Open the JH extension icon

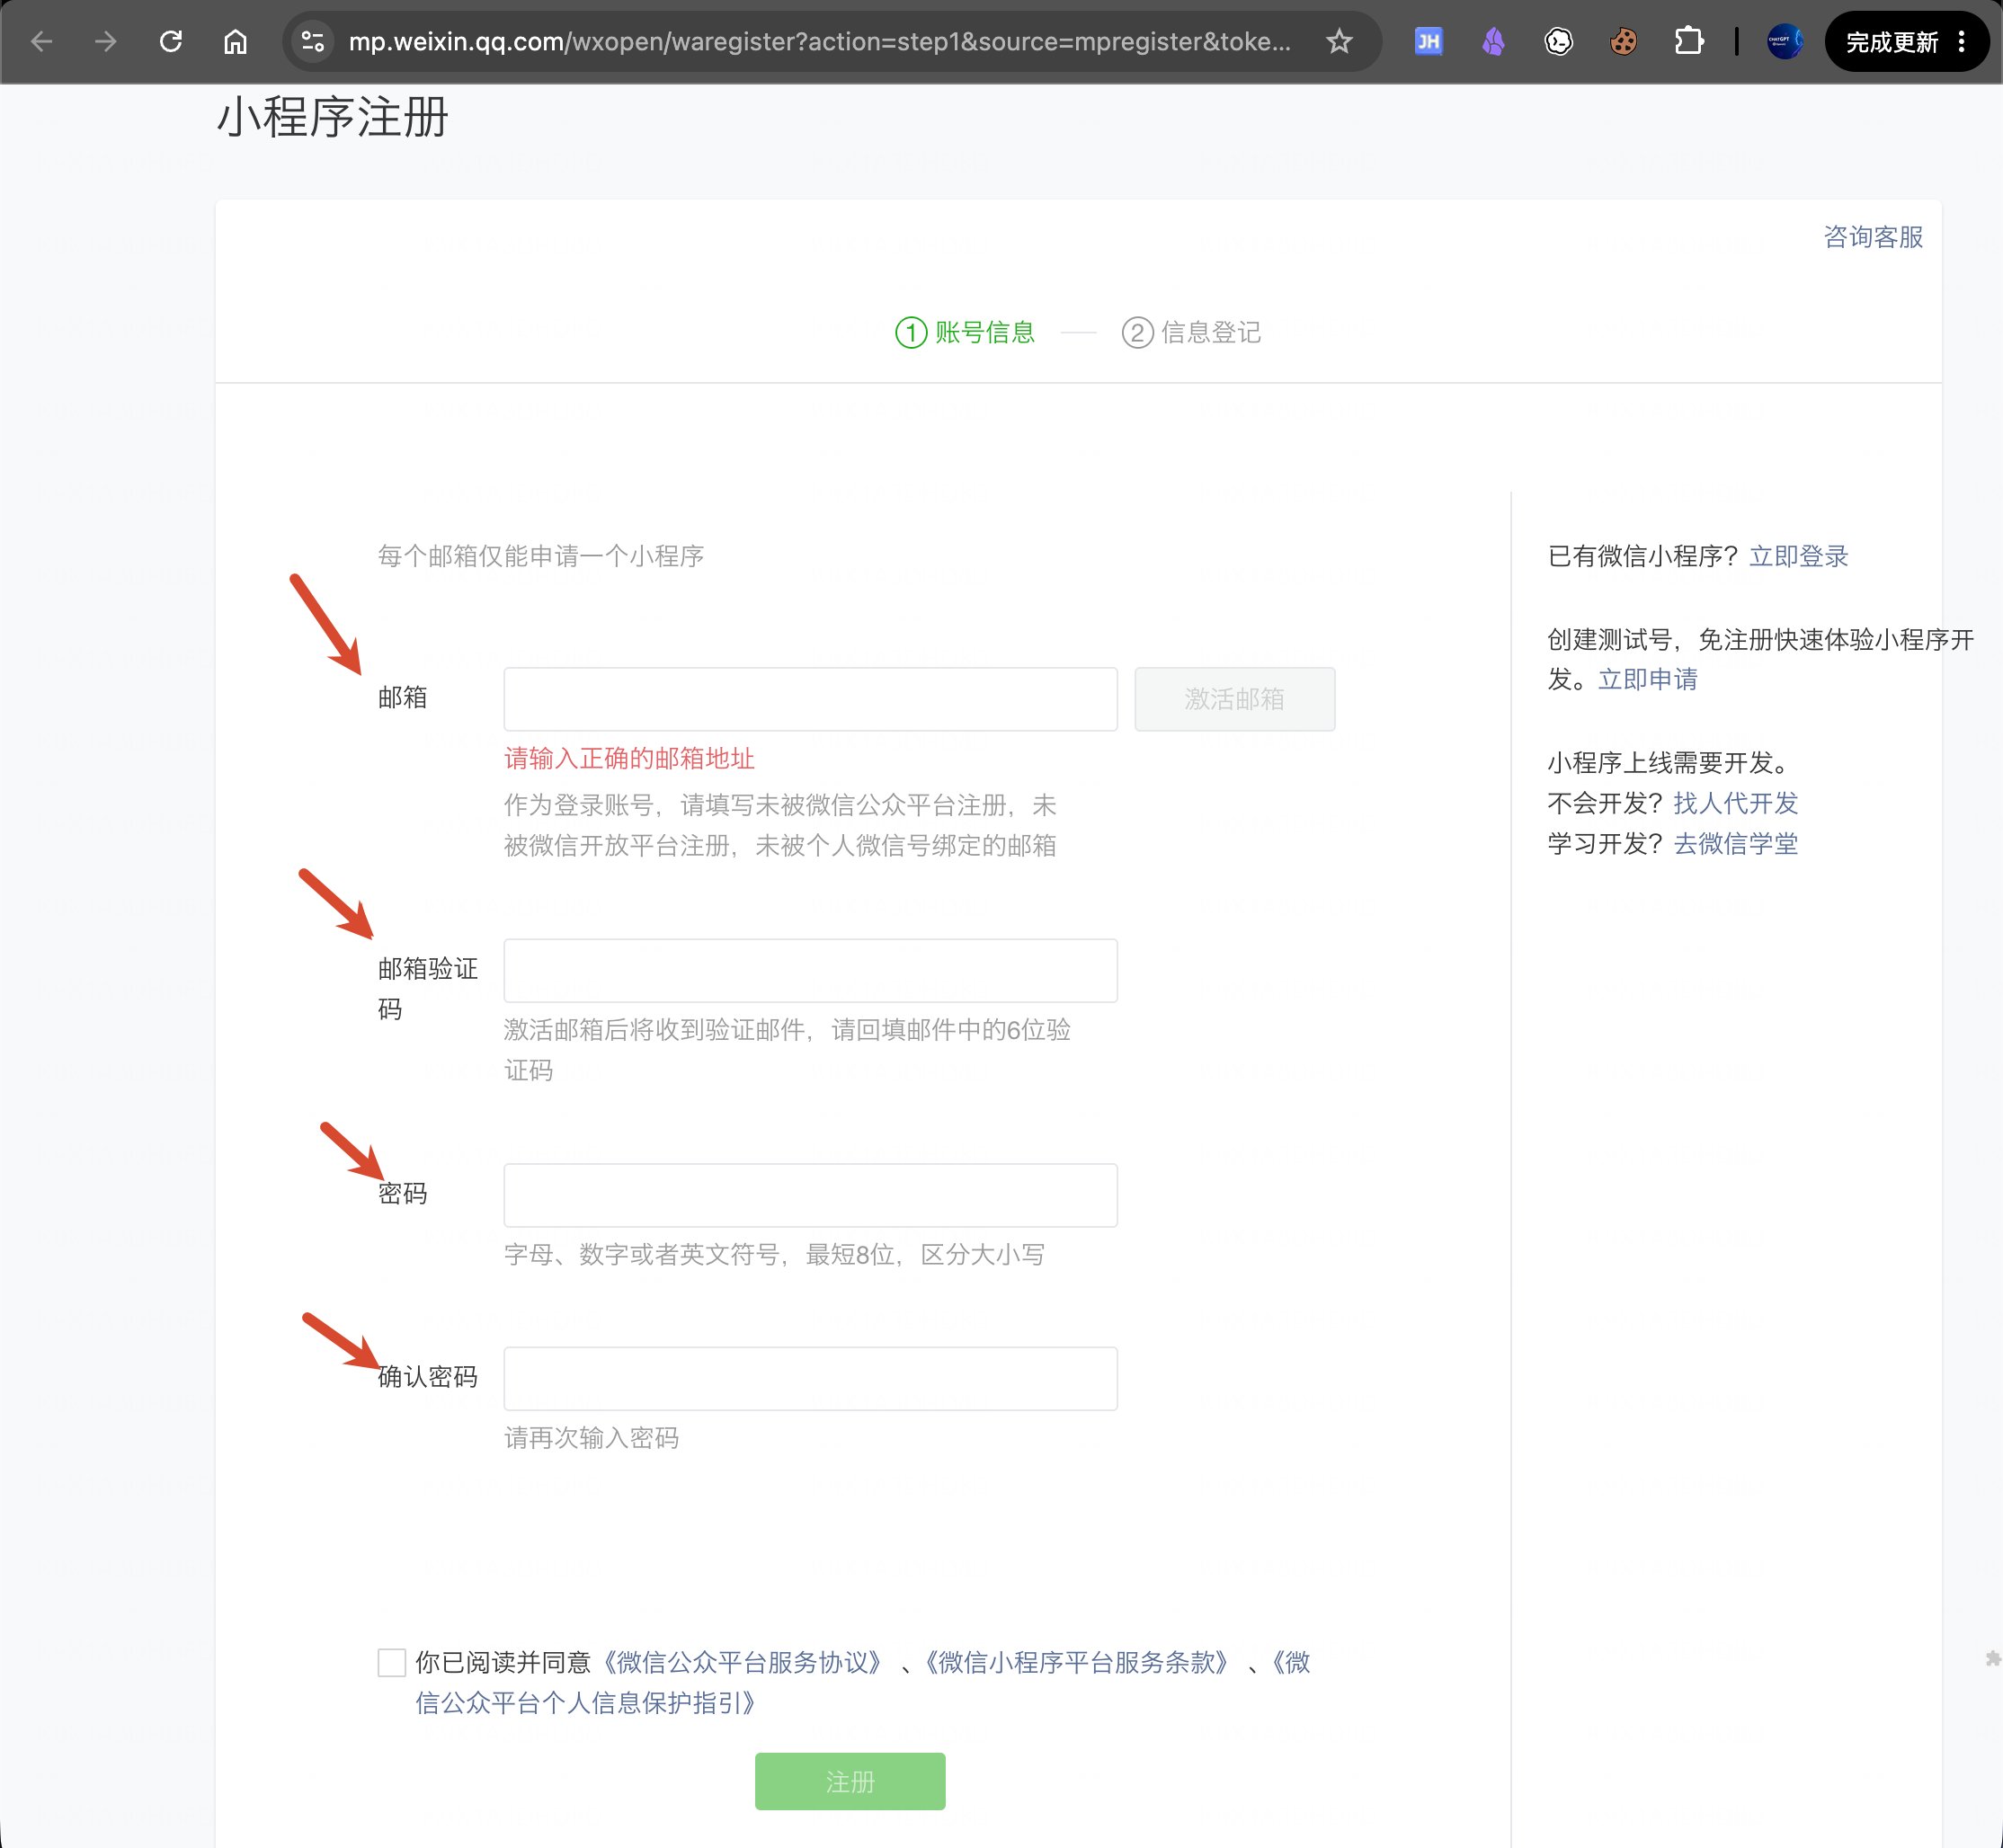[1428, 42]
